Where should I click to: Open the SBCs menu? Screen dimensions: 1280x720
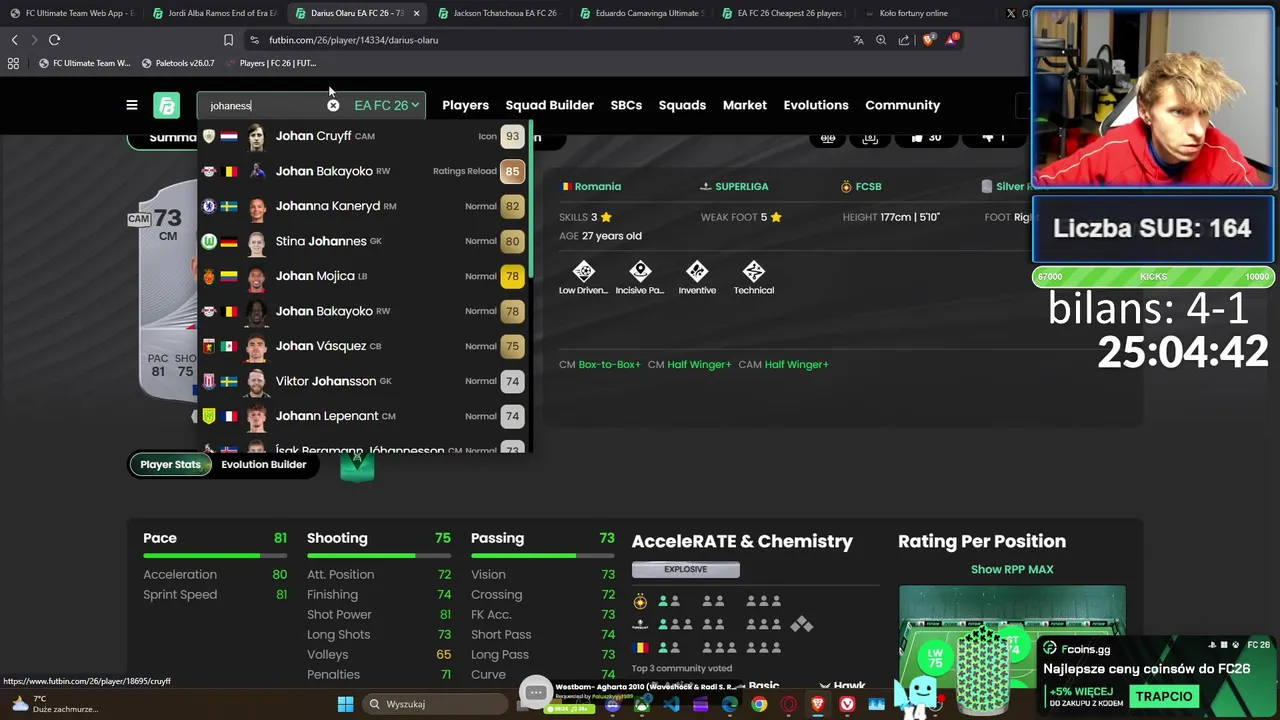point(626,105)
